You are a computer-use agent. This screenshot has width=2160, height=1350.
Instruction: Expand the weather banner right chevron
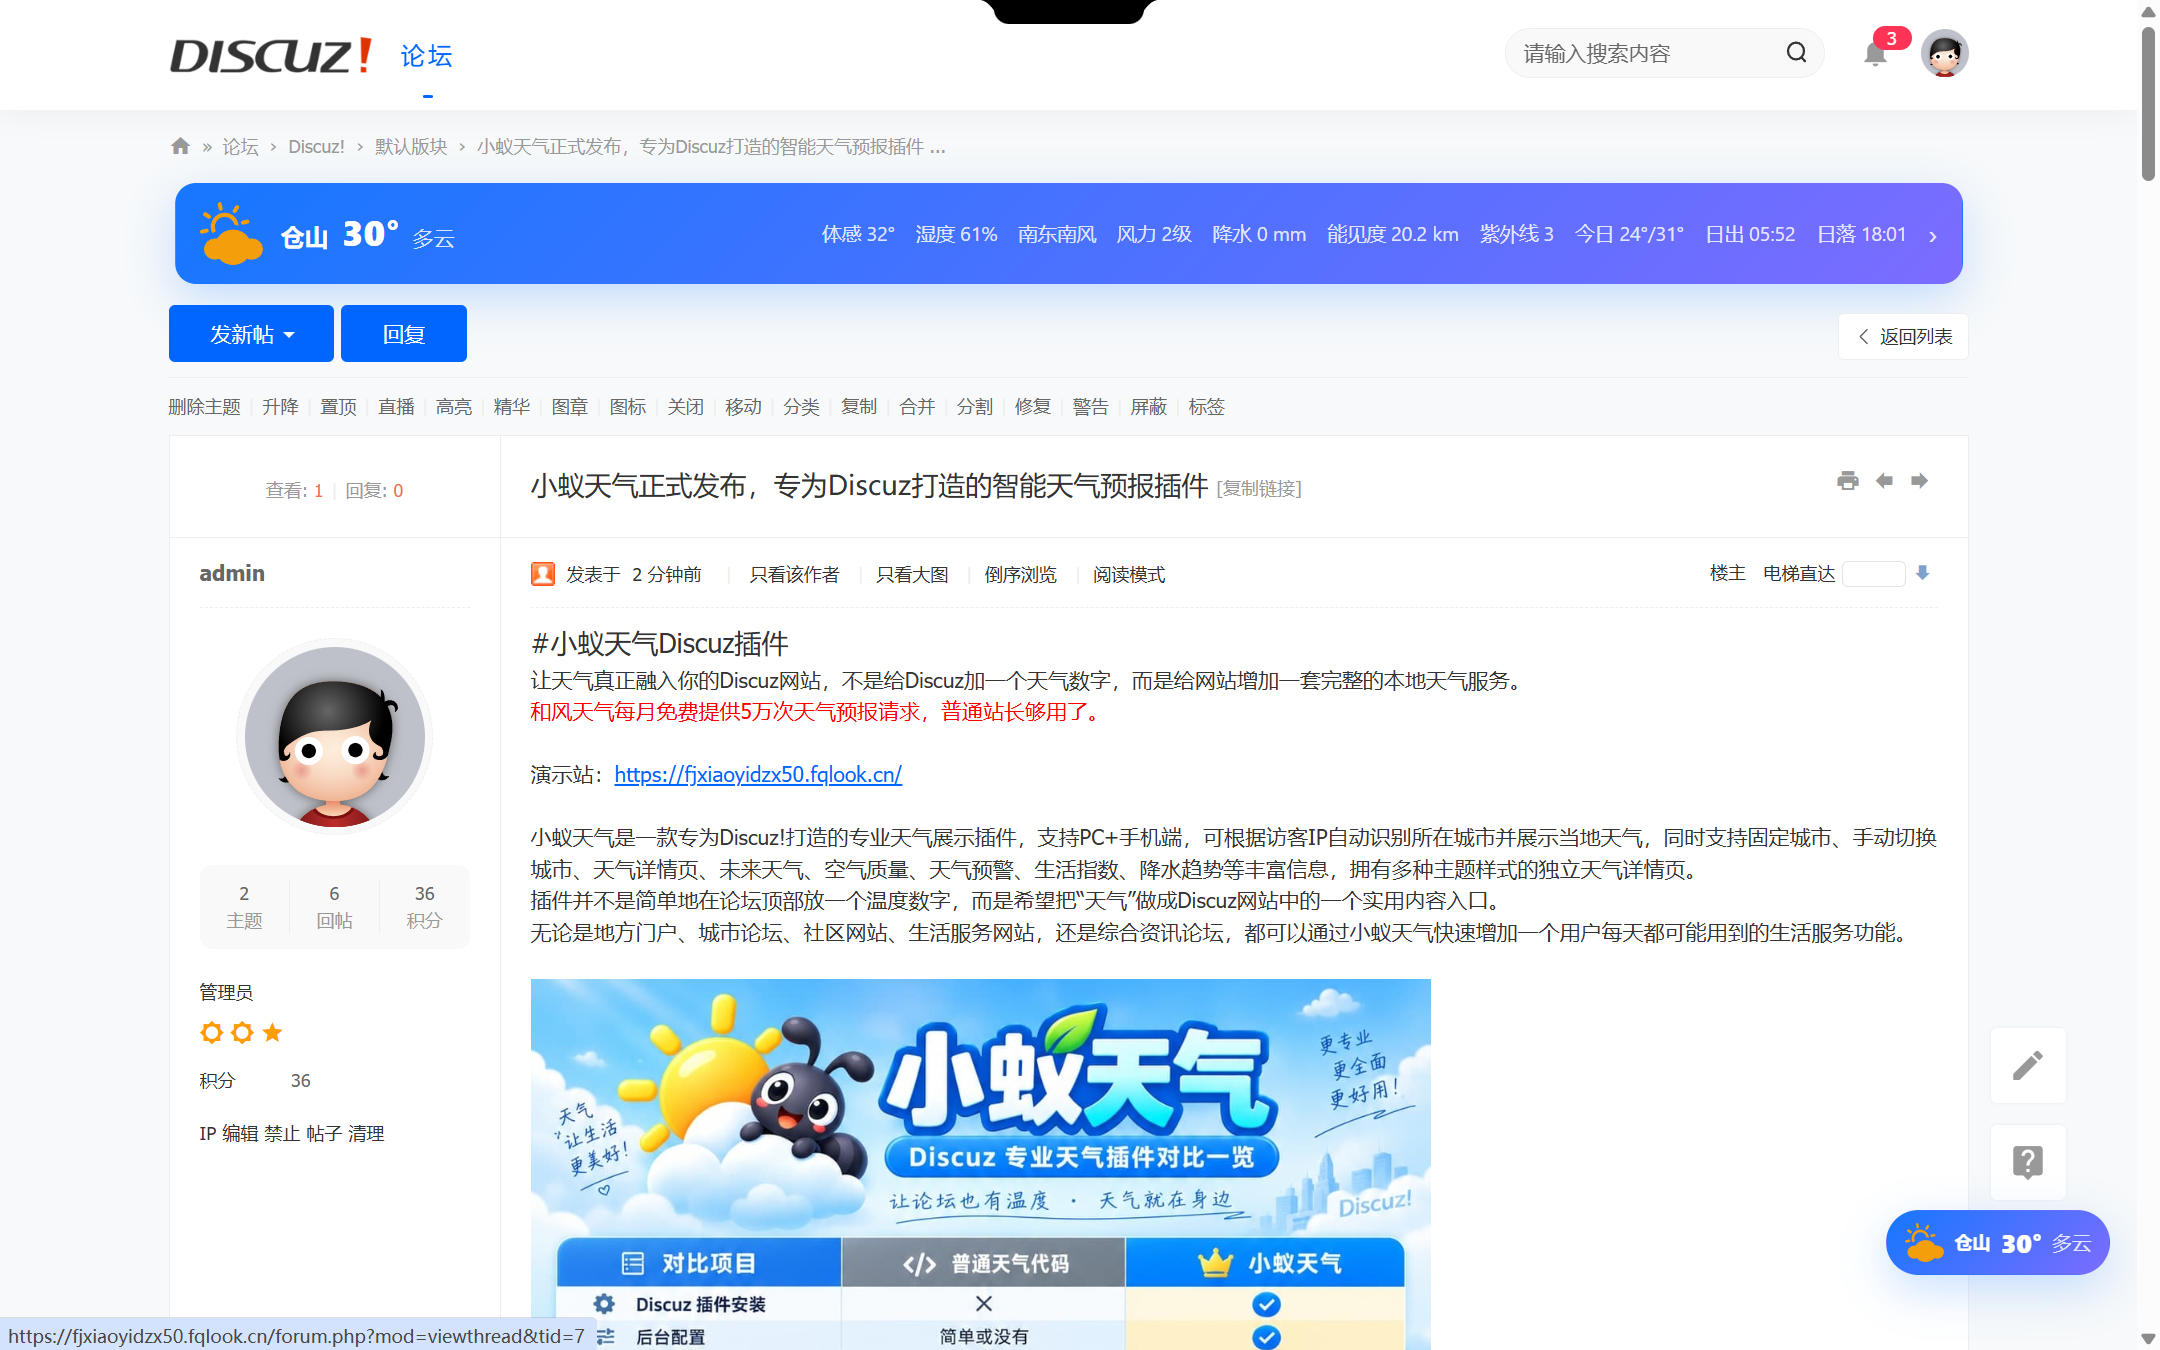click(x=1933, y=236)
